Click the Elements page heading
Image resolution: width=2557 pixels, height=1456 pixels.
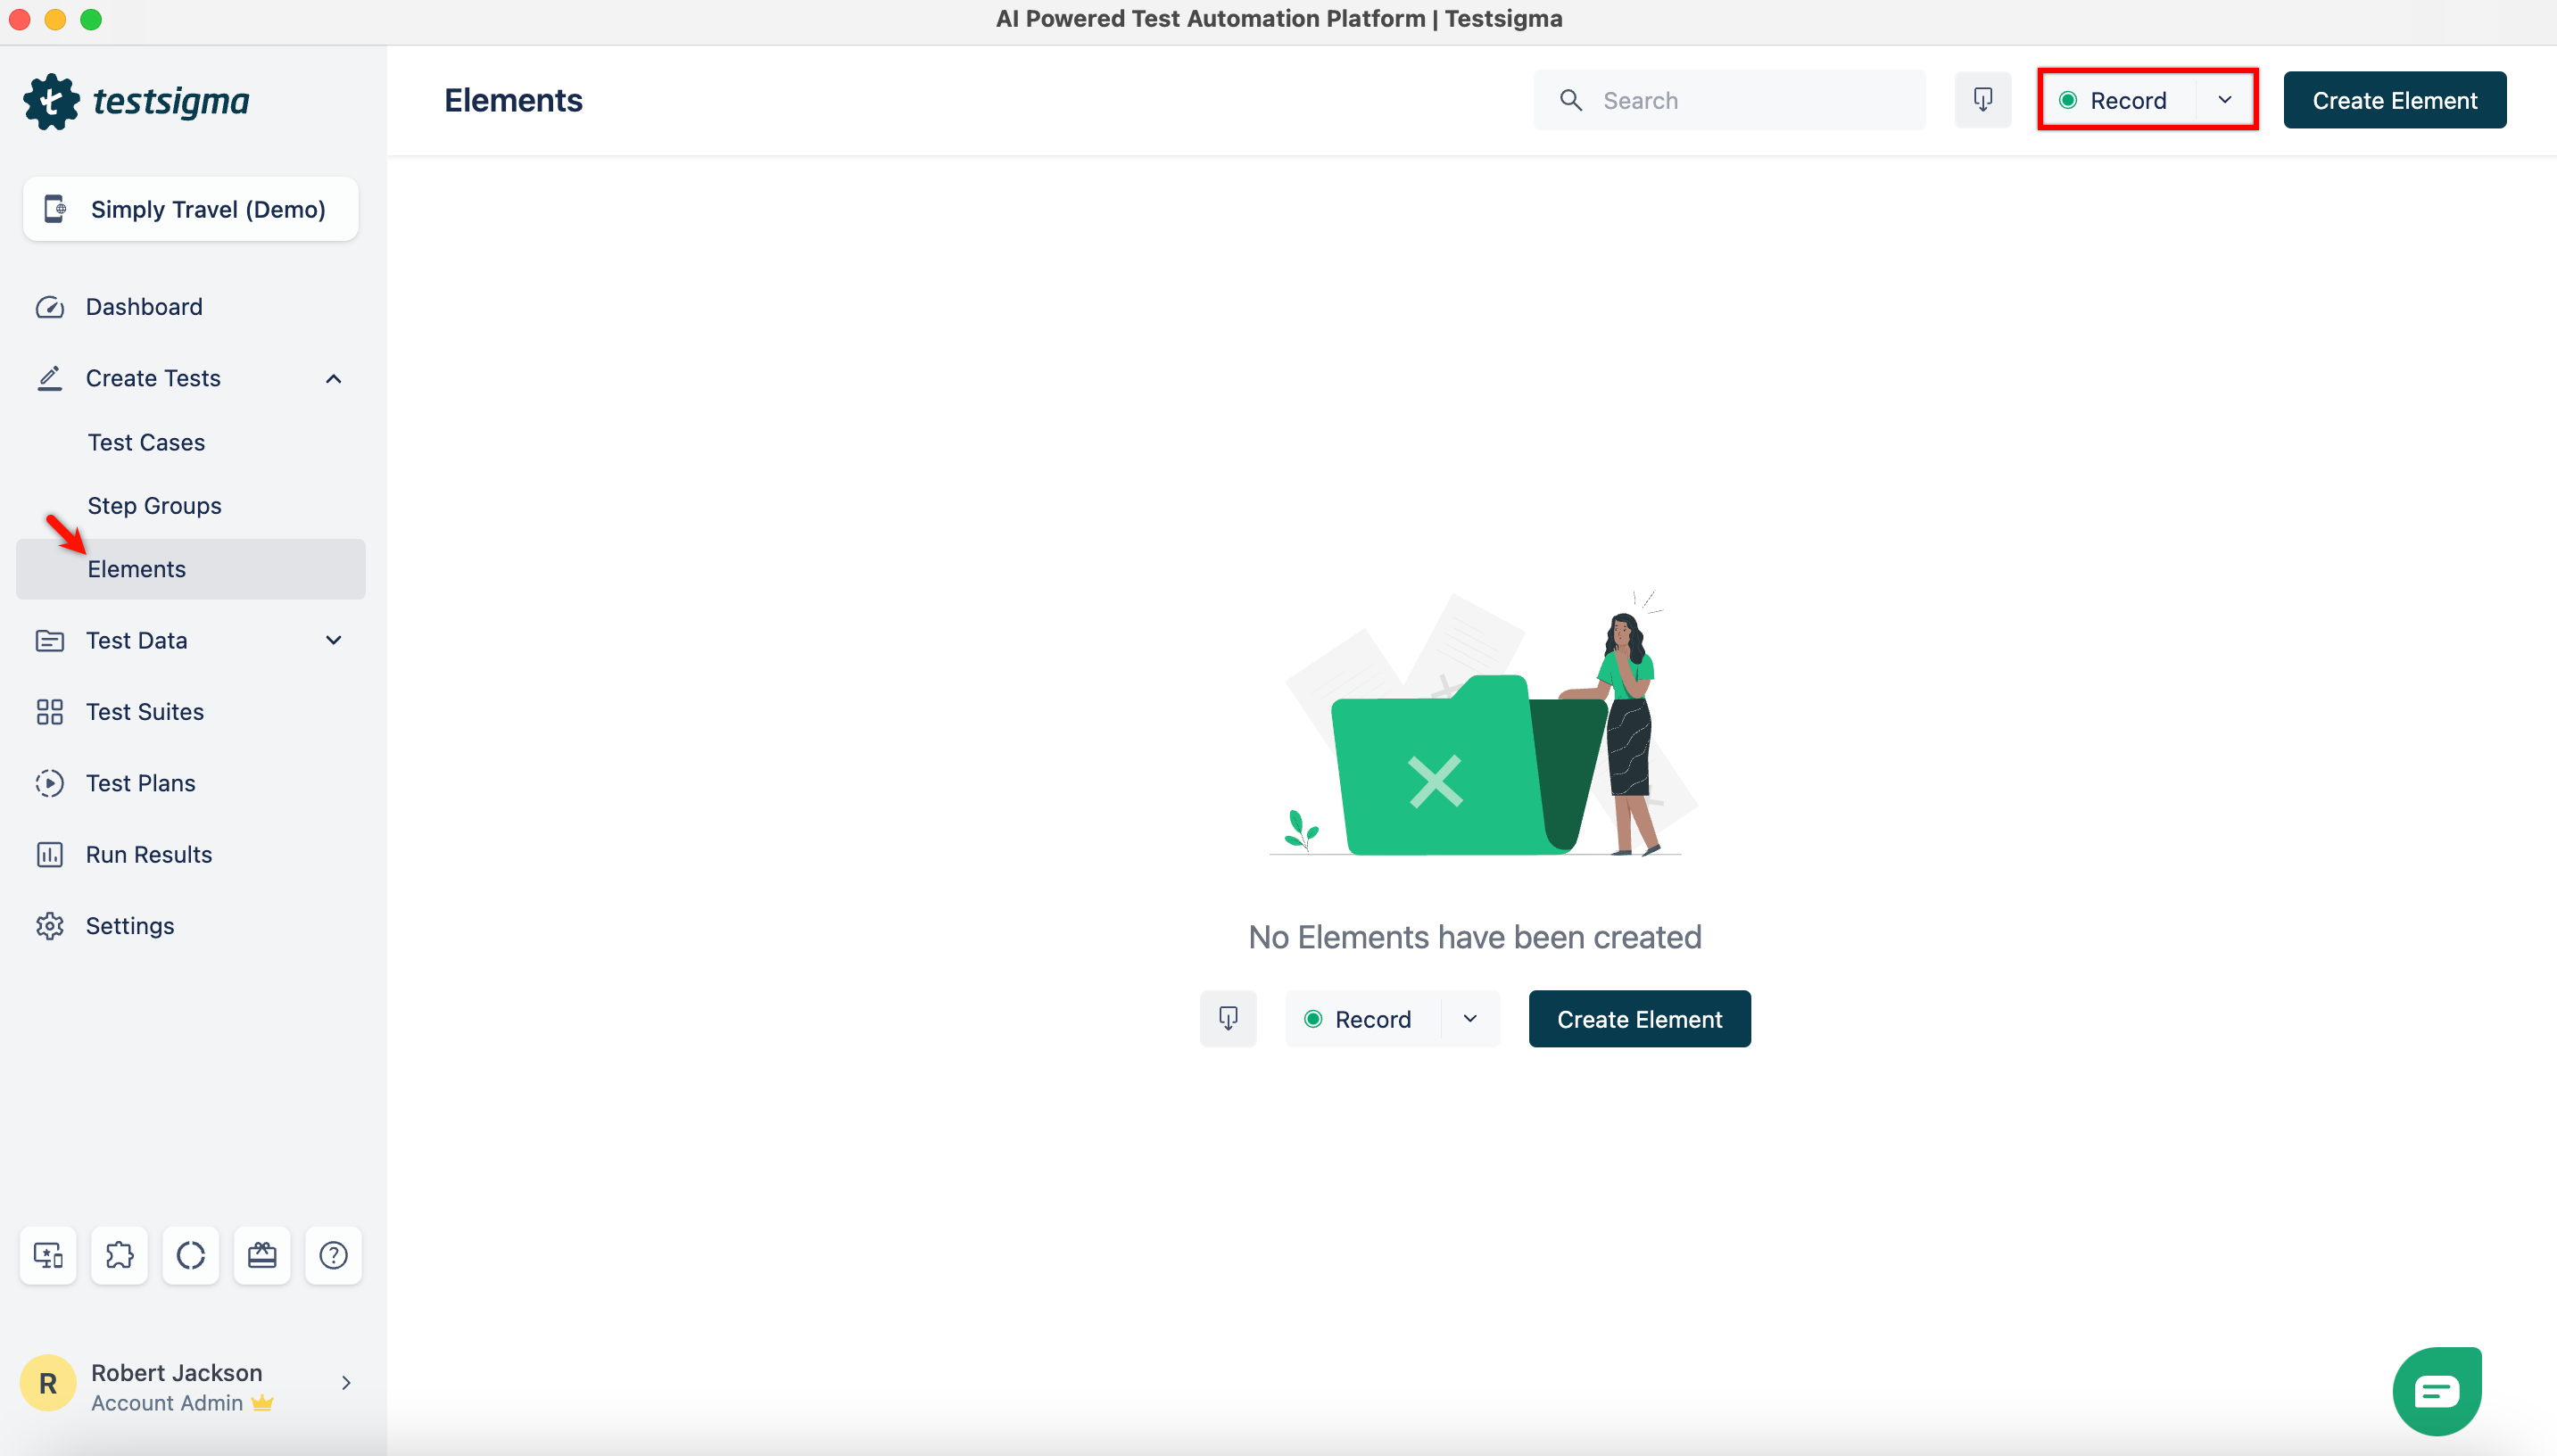[x=513, y=100]
